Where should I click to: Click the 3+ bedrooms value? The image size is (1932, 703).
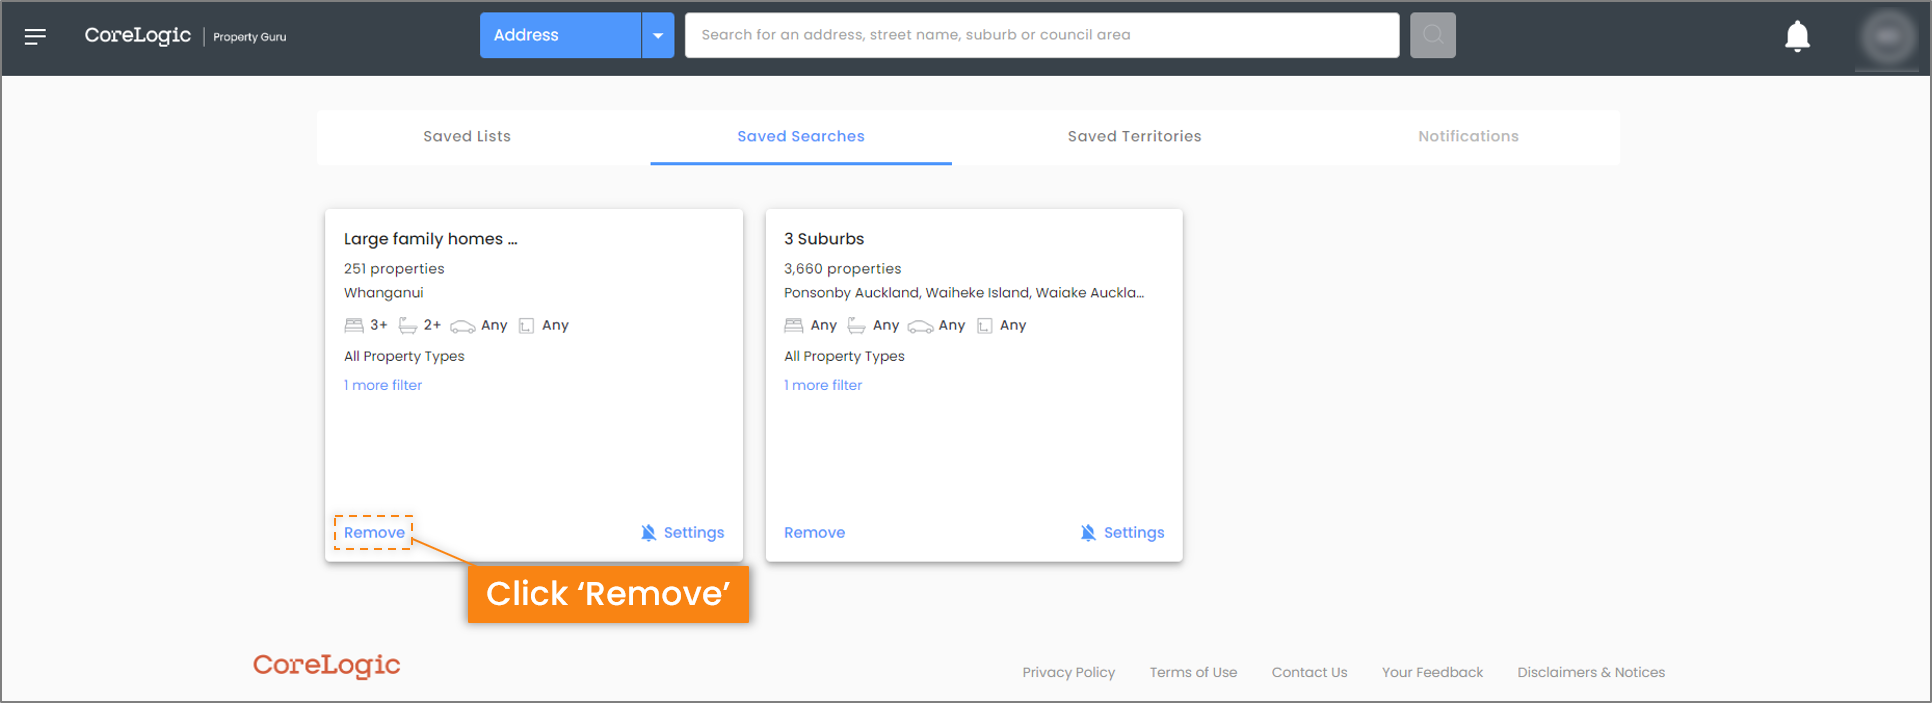tap(379, 325)
